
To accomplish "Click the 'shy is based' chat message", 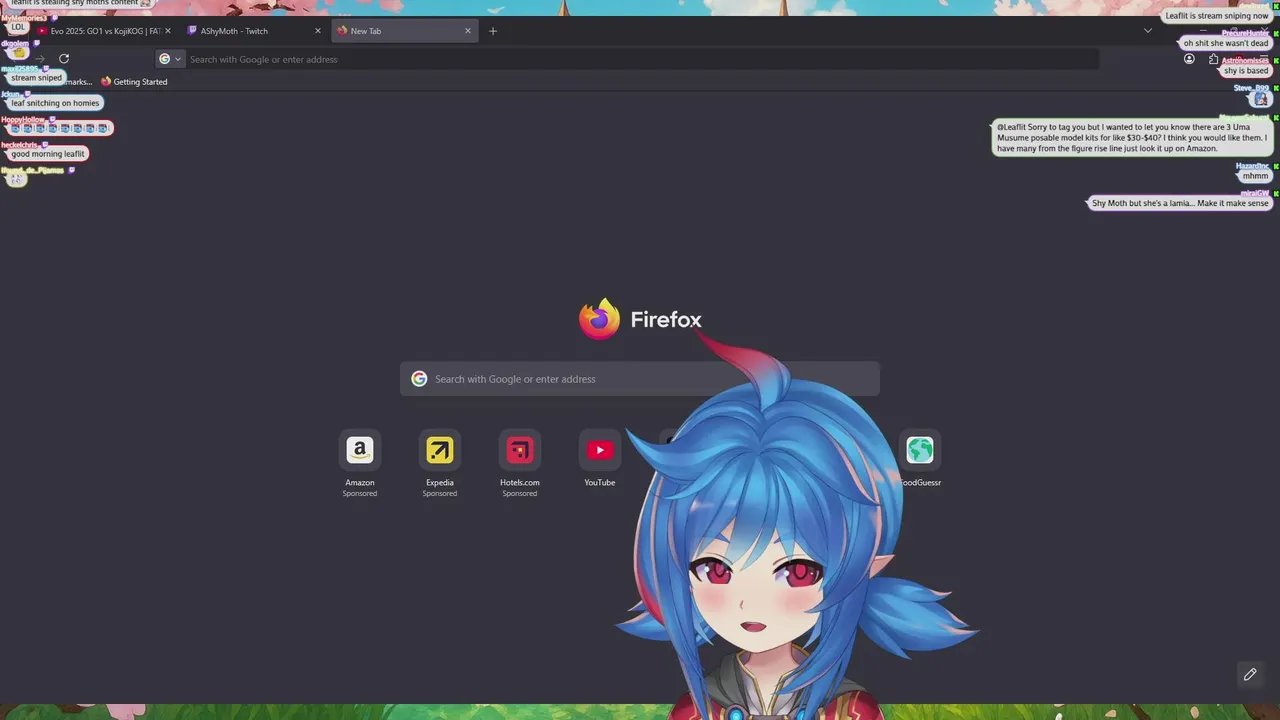I will pyautogui.click(x=1246, y=71).
